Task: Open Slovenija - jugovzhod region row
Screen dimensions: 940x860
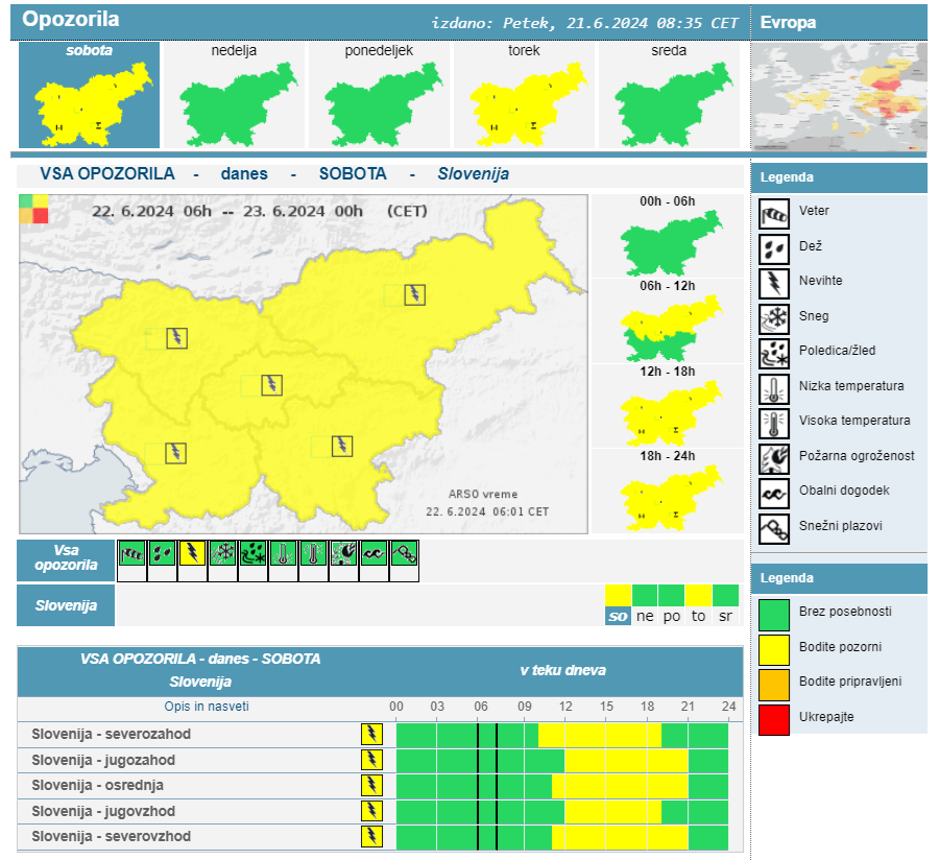Action: (104, 810)
